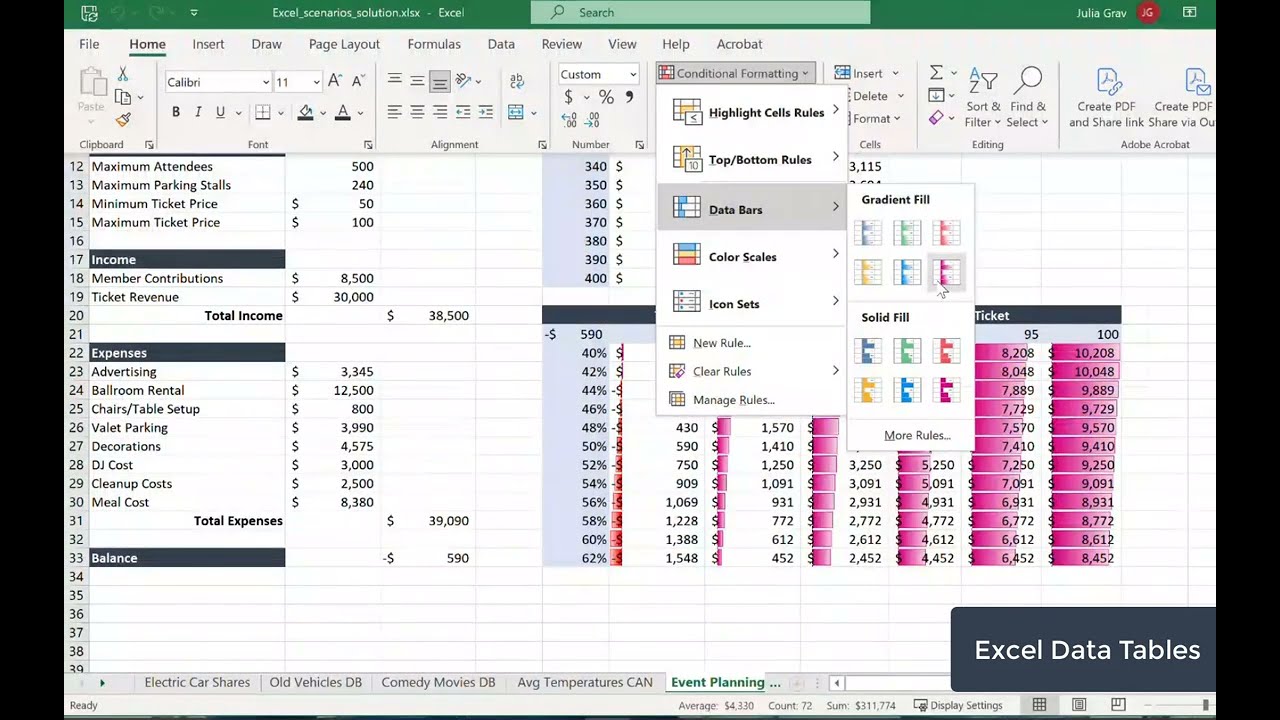Click Manage Rules... in the menu

click(x=733, y=400)
